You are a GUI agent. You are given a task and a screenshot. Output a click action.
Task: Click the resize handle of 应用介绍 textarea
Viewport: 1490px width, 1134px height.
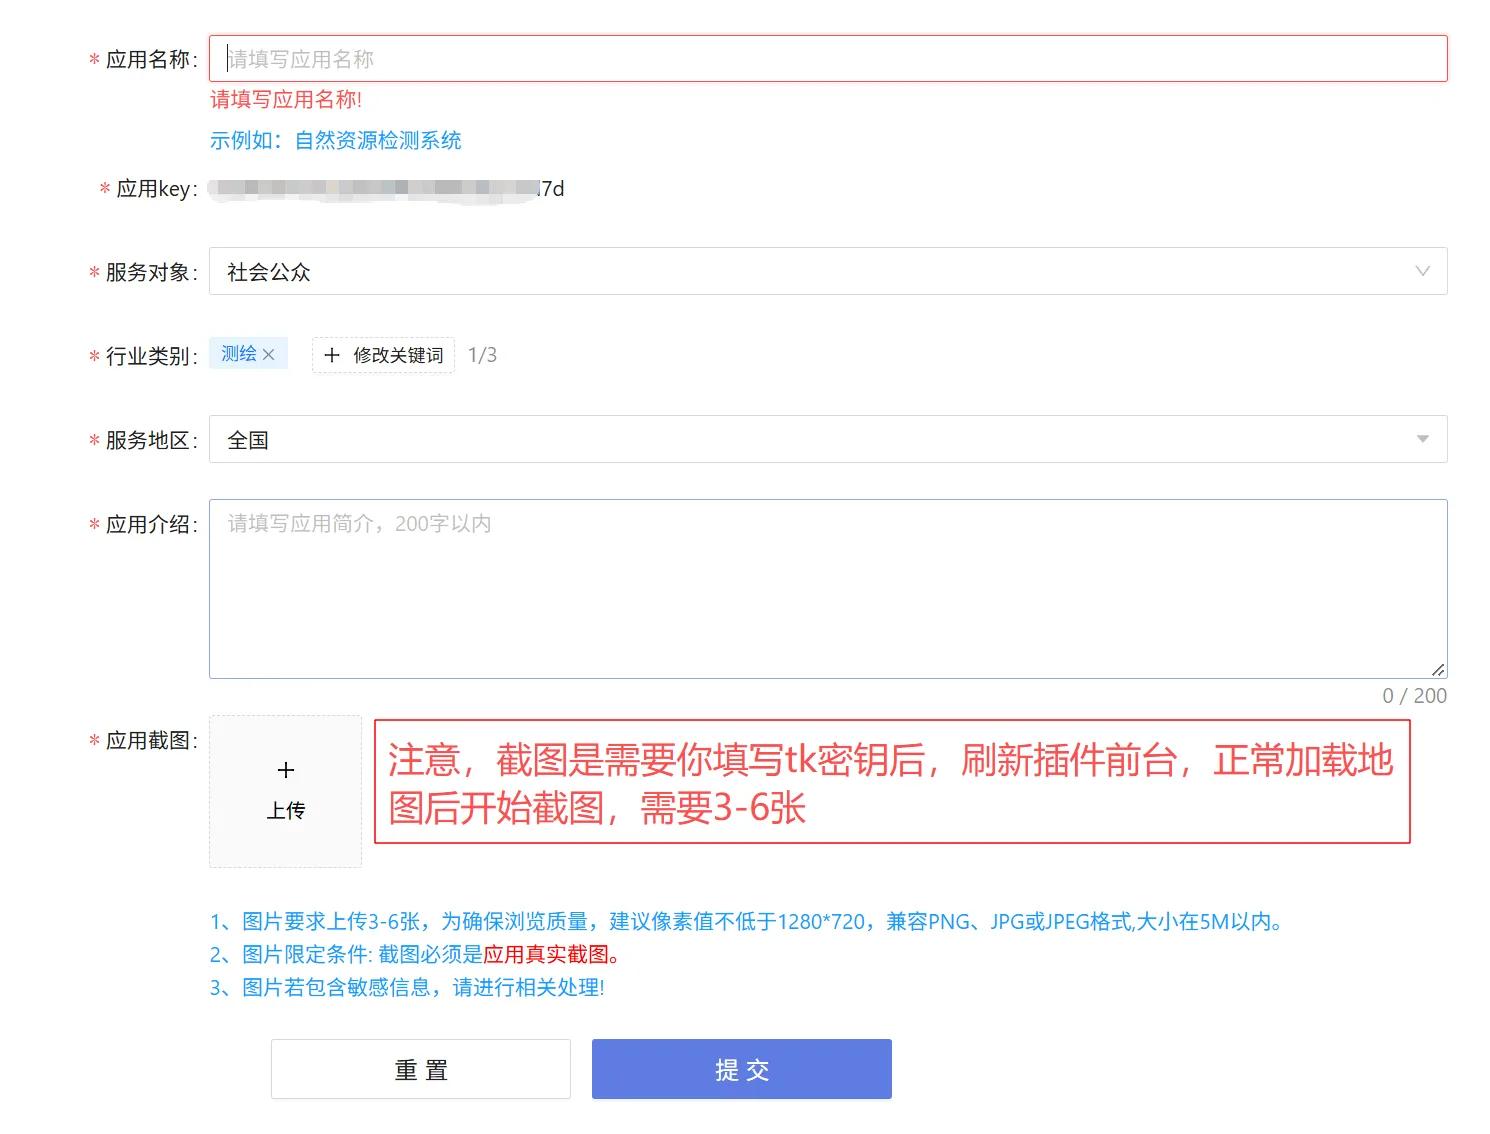[x=1438, y=670]
